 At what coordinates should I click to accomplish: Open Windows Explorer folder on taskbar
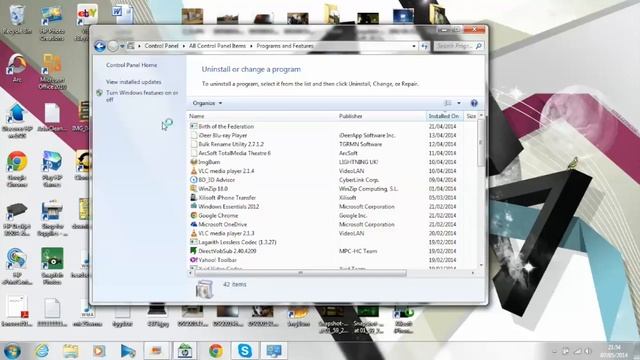pyautogui.click(x=71, y=351)
